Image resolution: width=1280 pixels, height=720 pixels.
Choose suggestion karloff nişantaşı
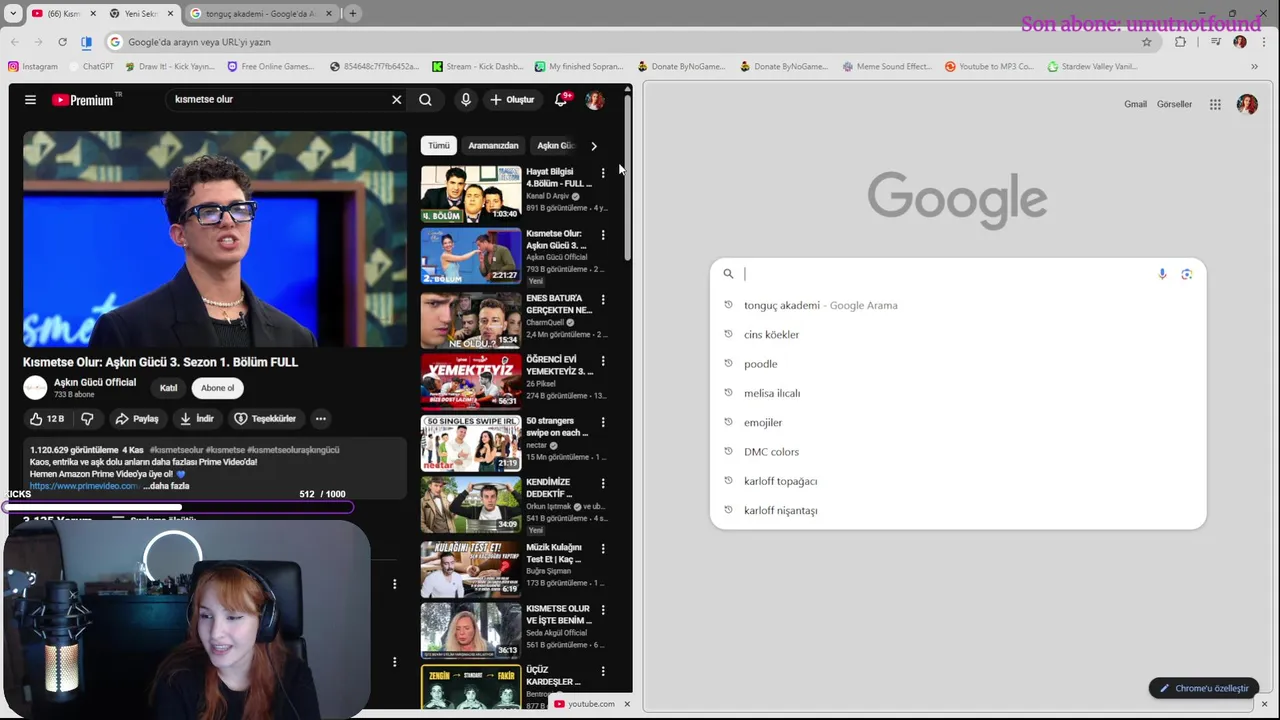(x=958, y=510)
